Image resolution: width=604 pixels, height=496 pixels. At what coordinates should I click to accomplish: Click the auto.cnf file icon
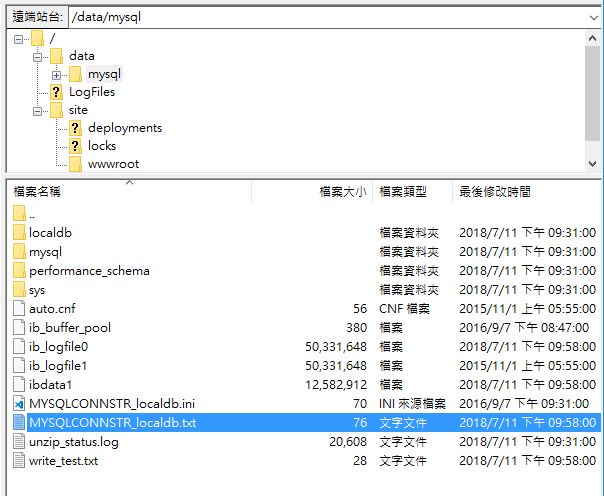19,309
